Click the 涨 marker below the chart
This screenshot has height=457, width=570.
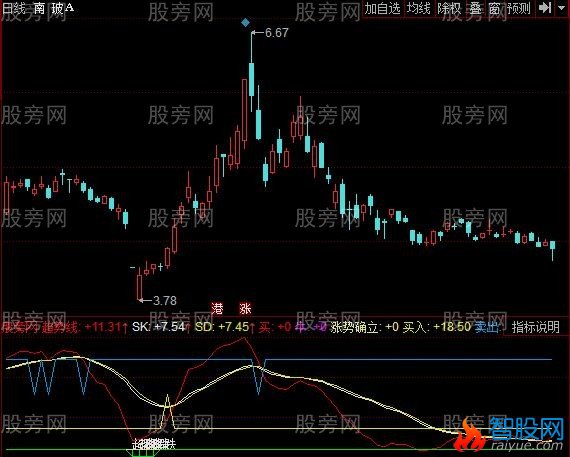coord(245,309)
